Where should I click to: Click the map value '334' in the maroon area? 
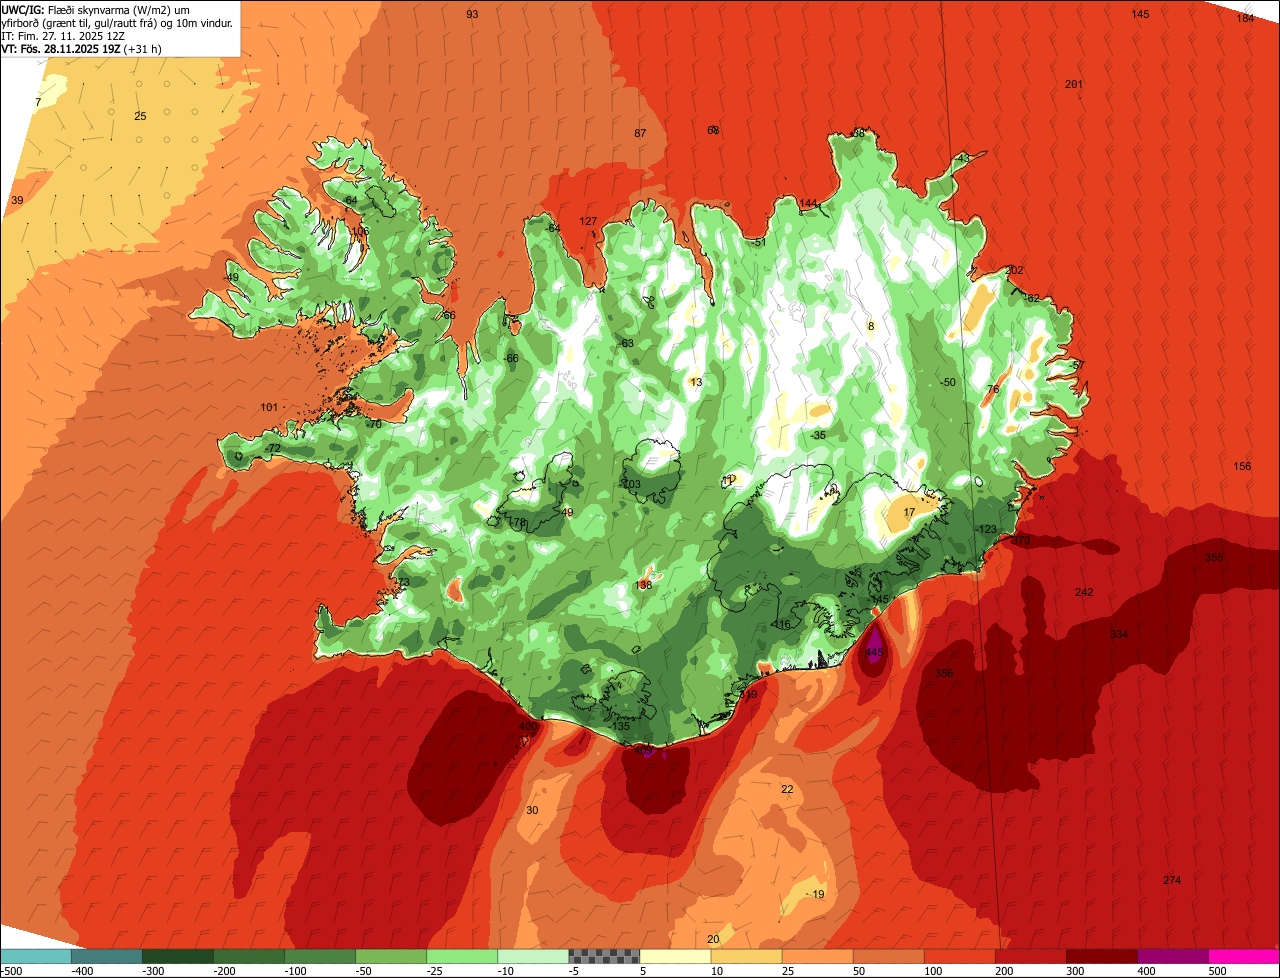1119,634
